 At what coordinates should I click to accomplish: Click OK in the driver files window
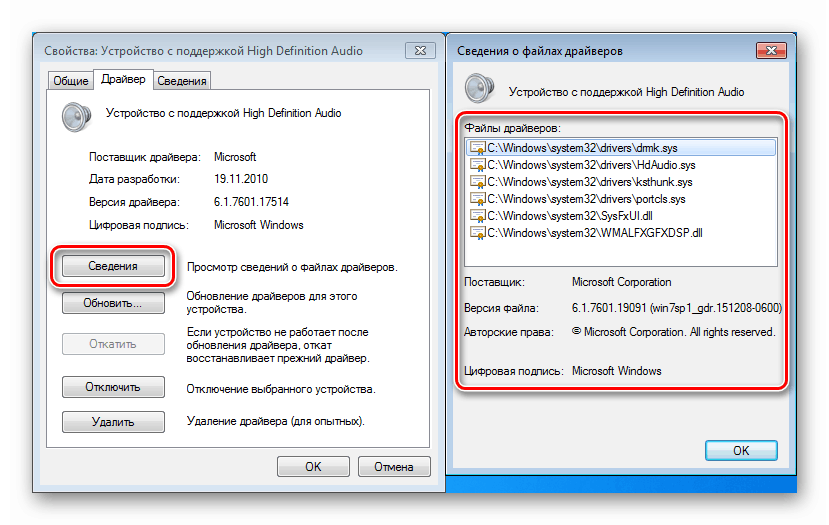pos(741,450)
